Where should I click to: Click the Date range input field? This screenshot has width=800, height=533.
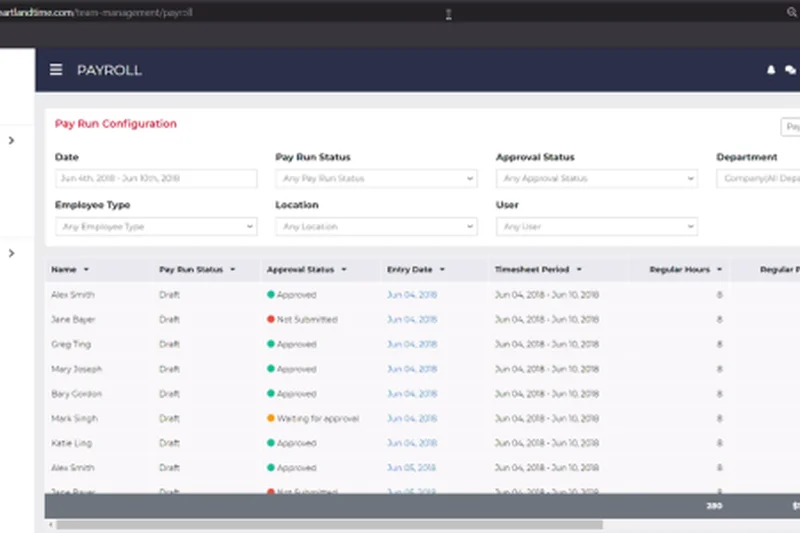click(x=156, y=179)
